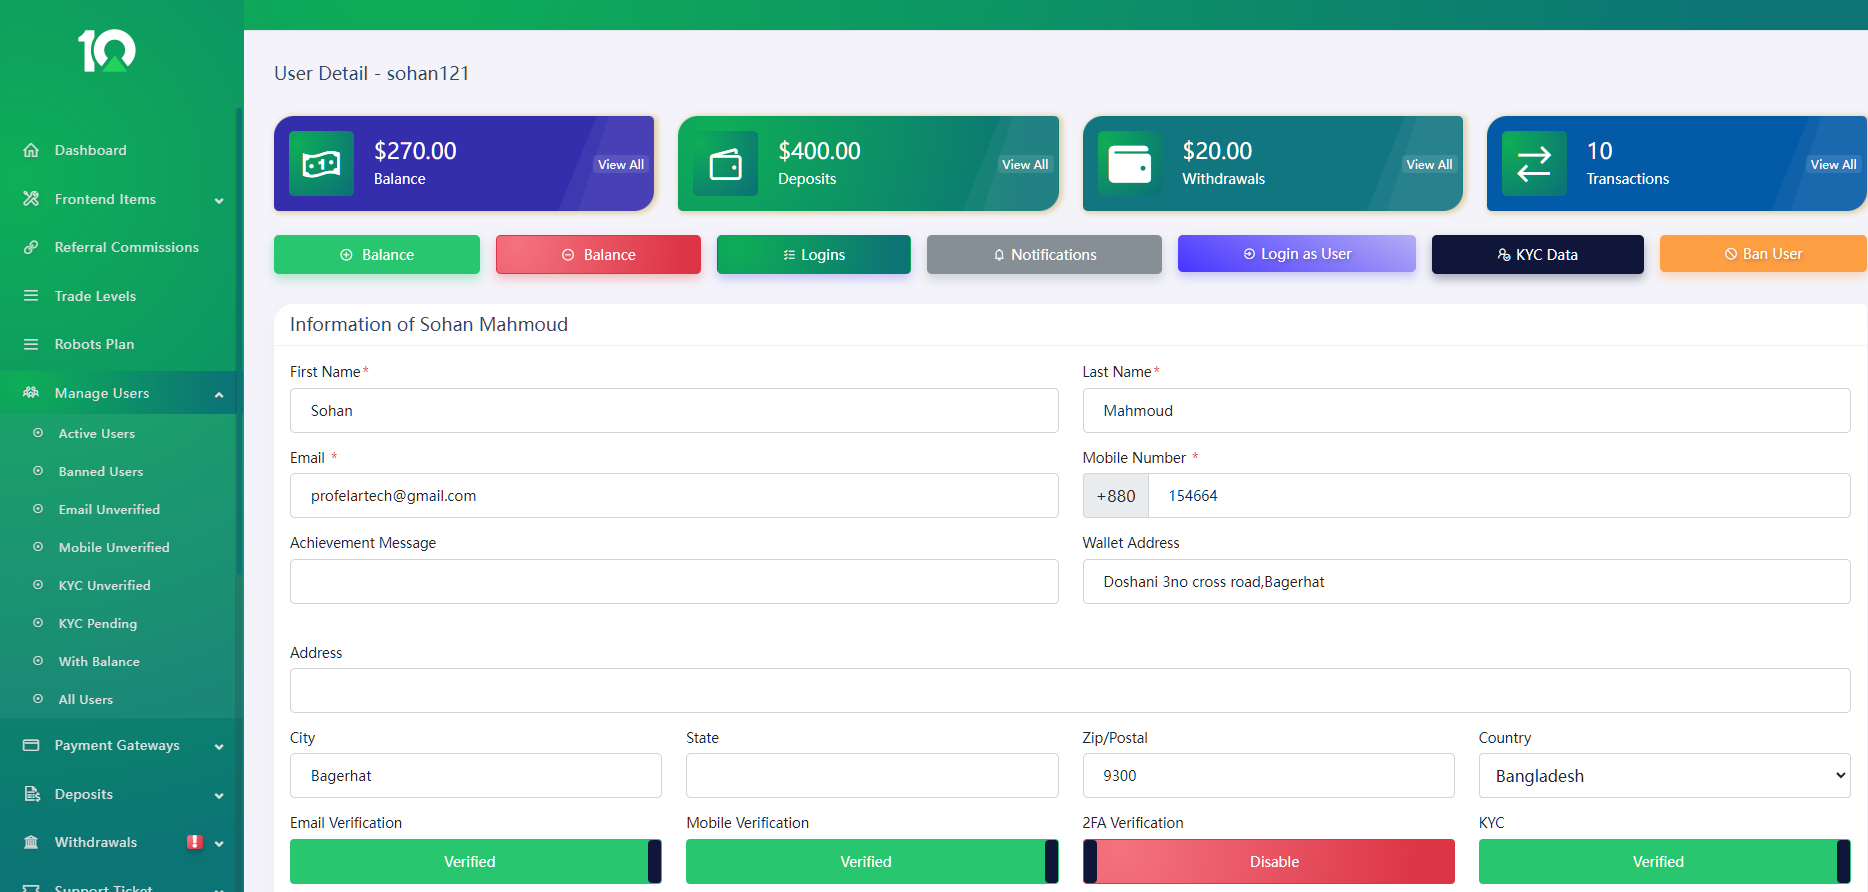The height and width of the screenshot is (892, 1868).
Task: Toggle the Email Verification switch
Action: 475,861
